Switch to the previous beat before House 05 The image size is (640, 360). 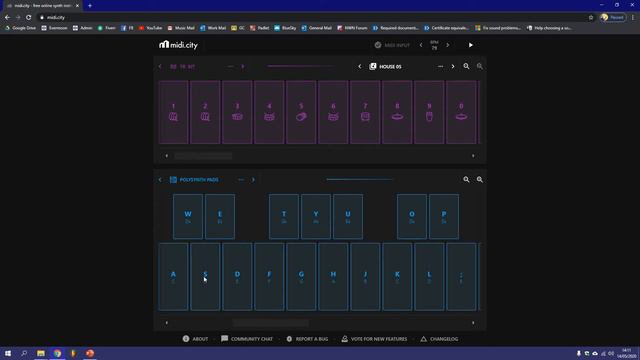(x=360, y=67)
